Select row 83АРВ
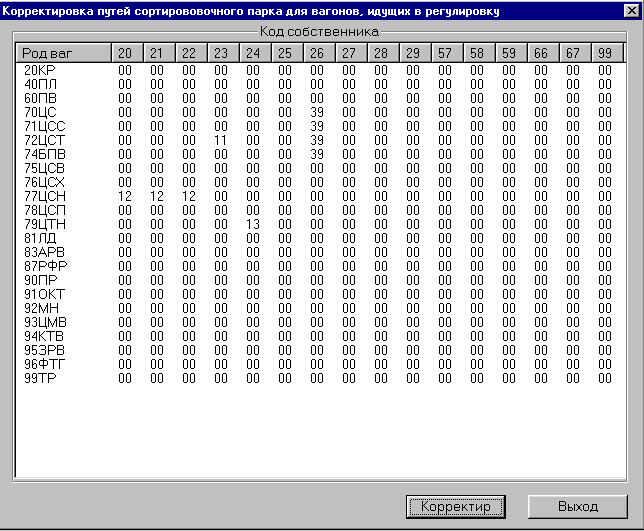Viewport: 644px width, 531px height. [320, 252]
